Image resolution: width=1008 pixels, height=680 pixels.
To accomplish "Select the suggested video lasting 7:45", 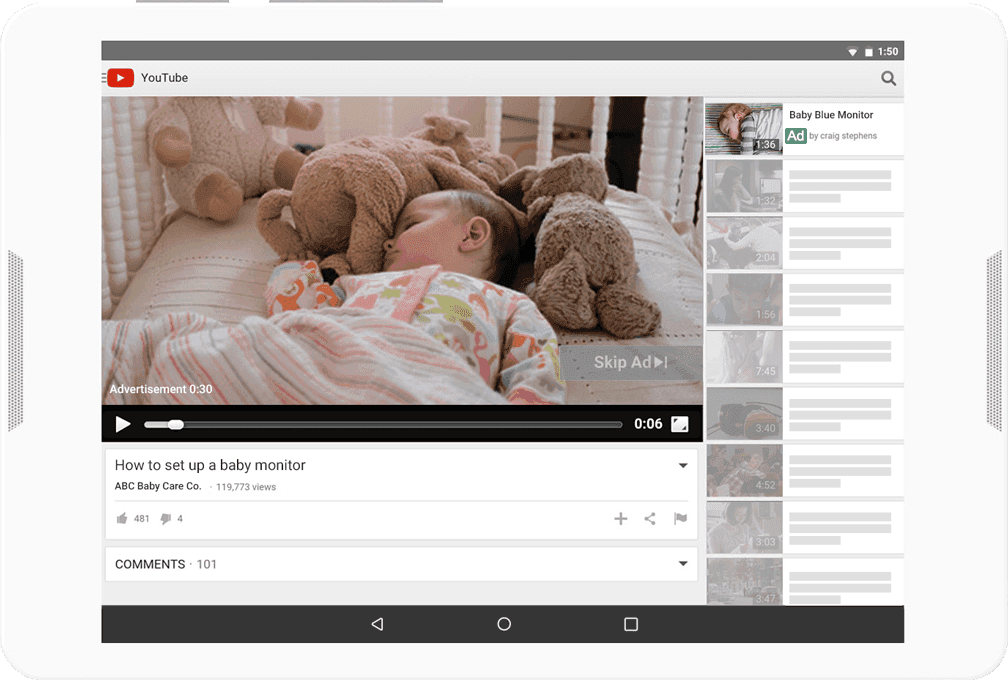I will click(x=744, y=356).
